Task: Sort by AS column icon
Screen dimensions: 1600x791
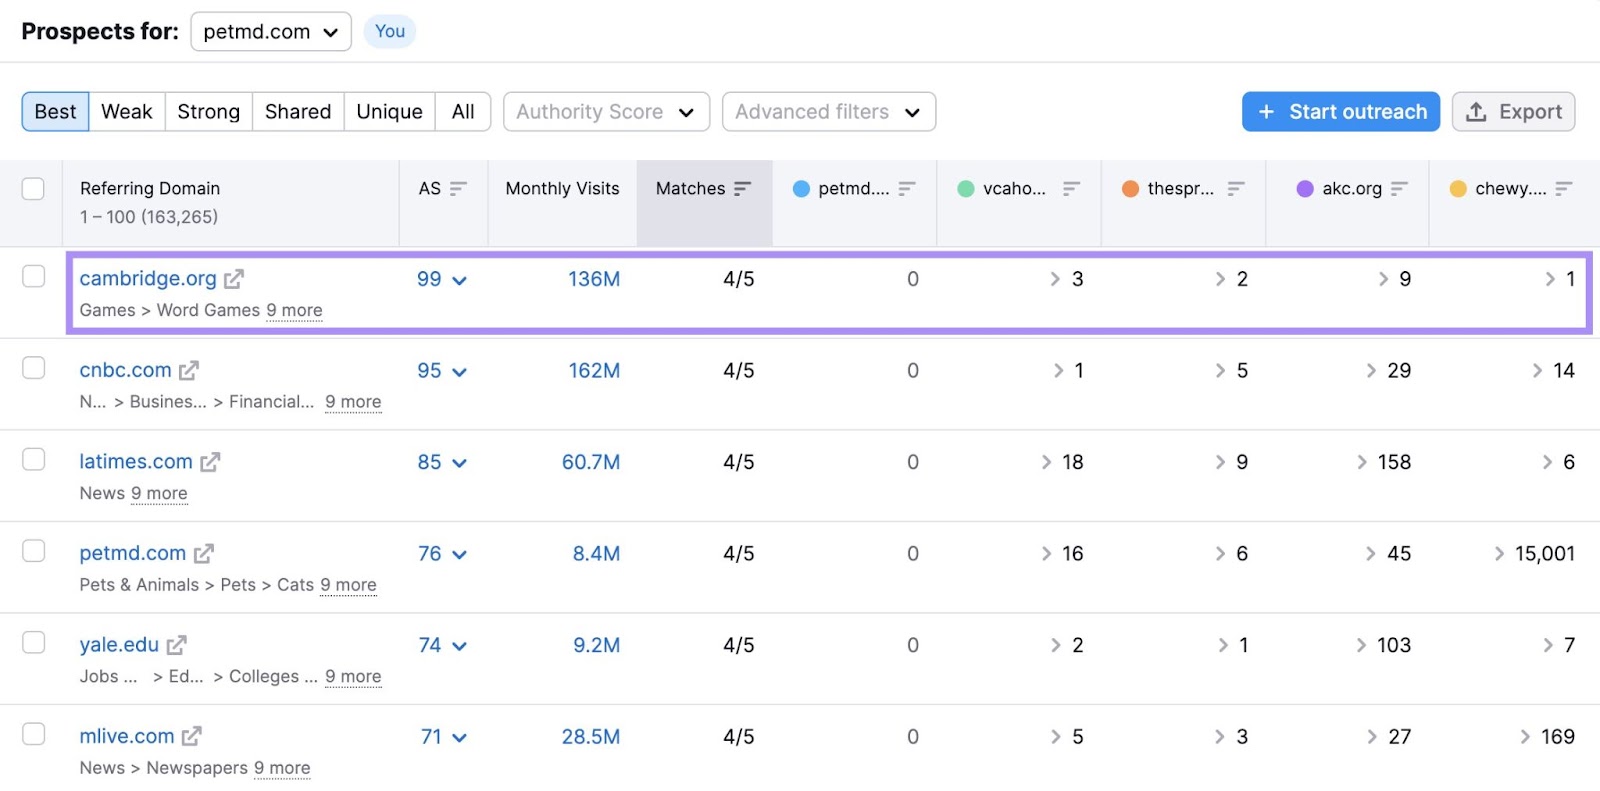Action: [x=458, y=188]
